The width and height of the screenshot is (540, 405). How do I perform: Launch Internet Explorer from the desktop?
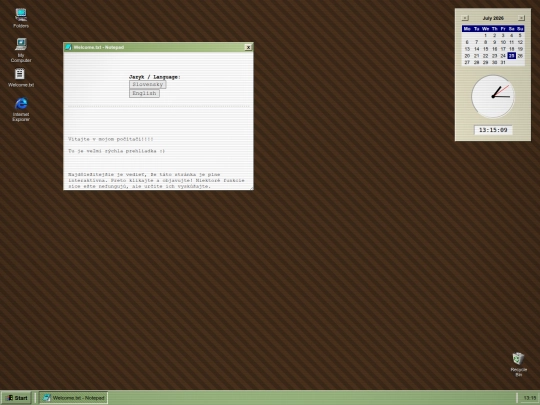[x=21, y=109]
